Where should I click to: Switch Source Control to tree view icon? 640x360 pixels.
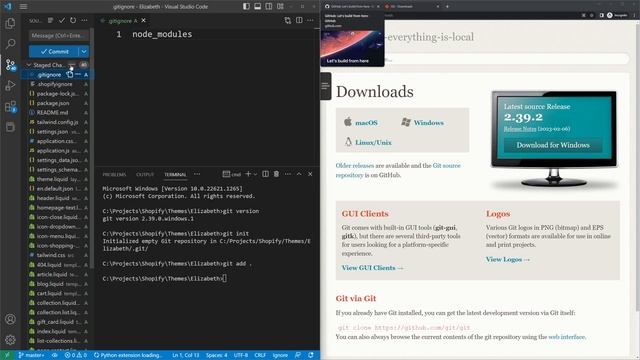(50, 20)
